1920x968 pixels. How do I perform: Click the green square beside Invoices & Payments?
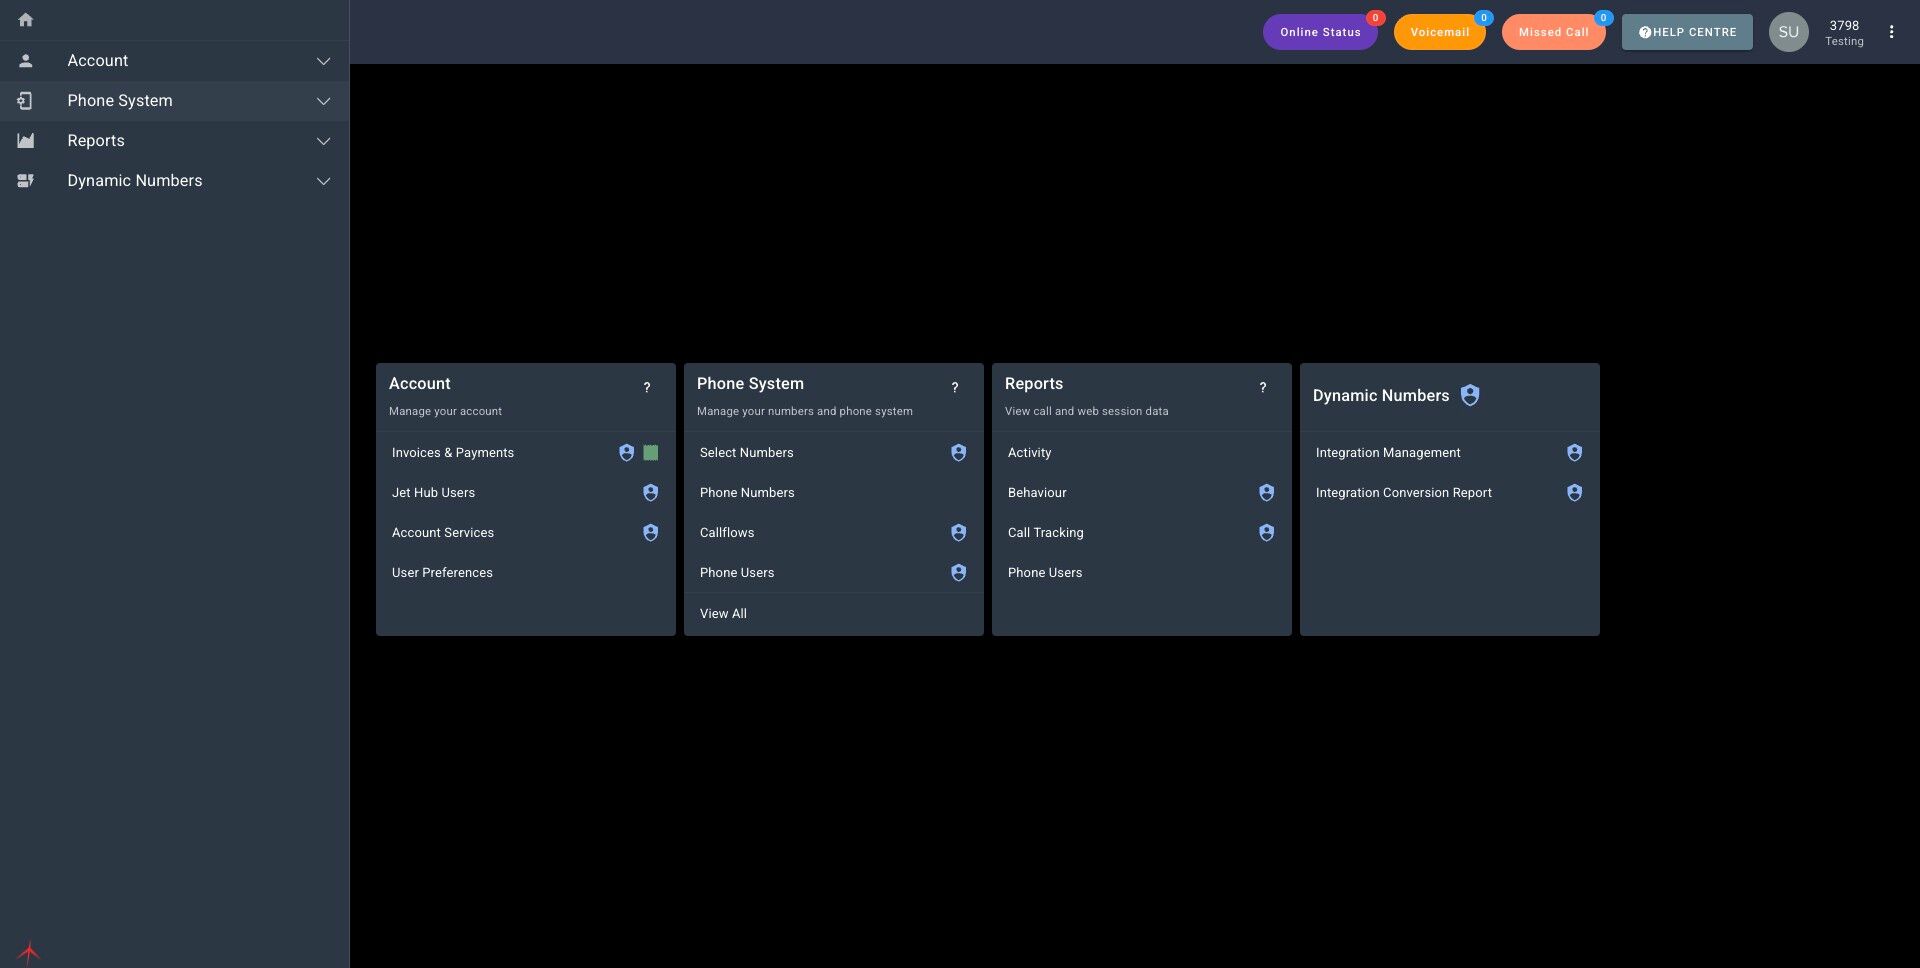click(651, 453)
